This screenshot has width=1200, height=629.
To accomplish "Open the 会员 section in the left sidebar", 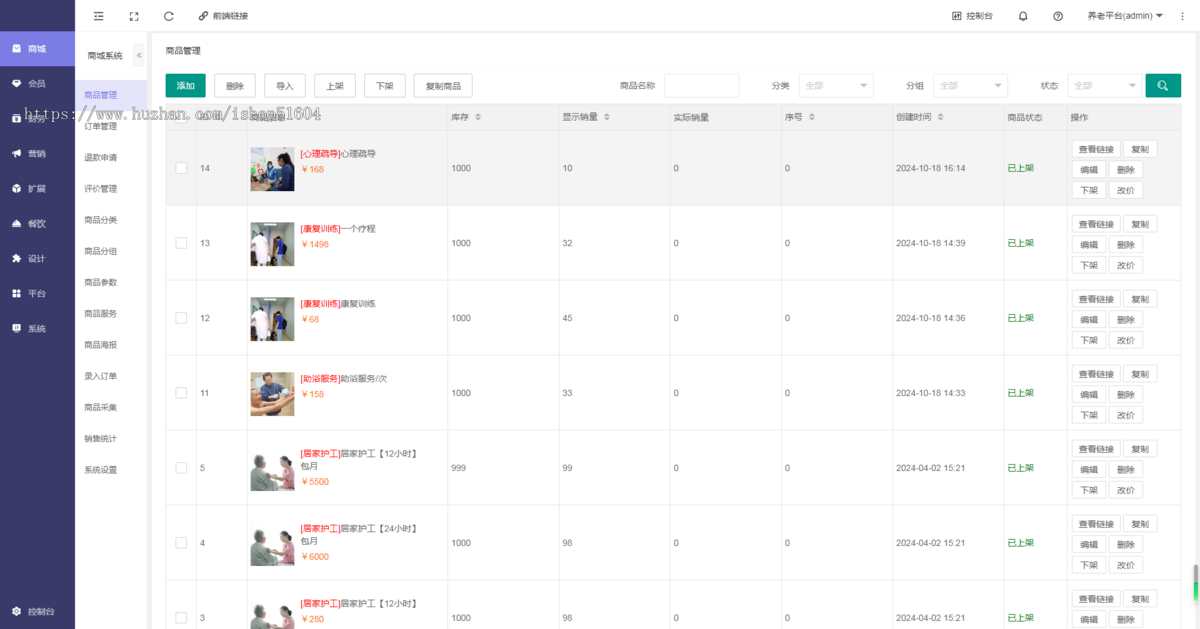I will coord(37,84).
